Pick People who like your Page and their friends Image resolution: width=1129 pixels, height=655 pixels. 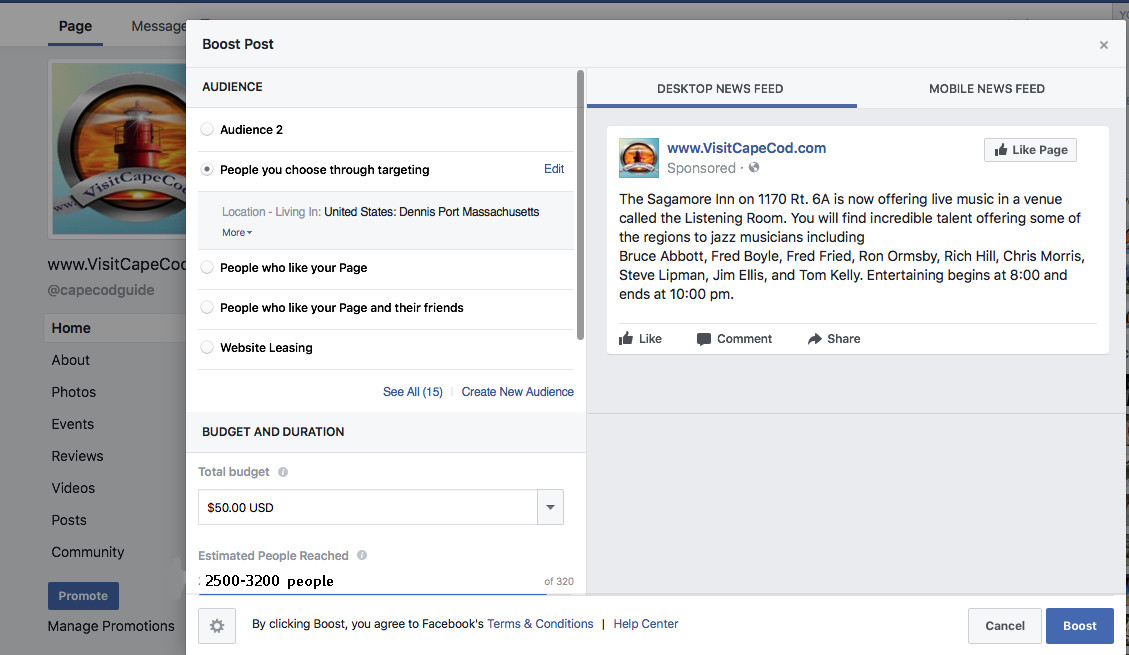(x=207, y=307)
